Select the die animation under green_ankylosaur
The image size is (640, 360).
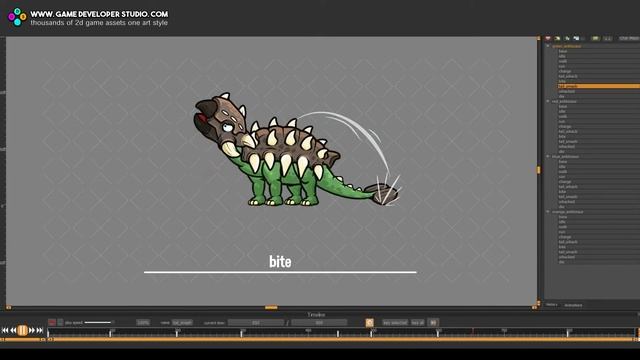tap(562, 96)
